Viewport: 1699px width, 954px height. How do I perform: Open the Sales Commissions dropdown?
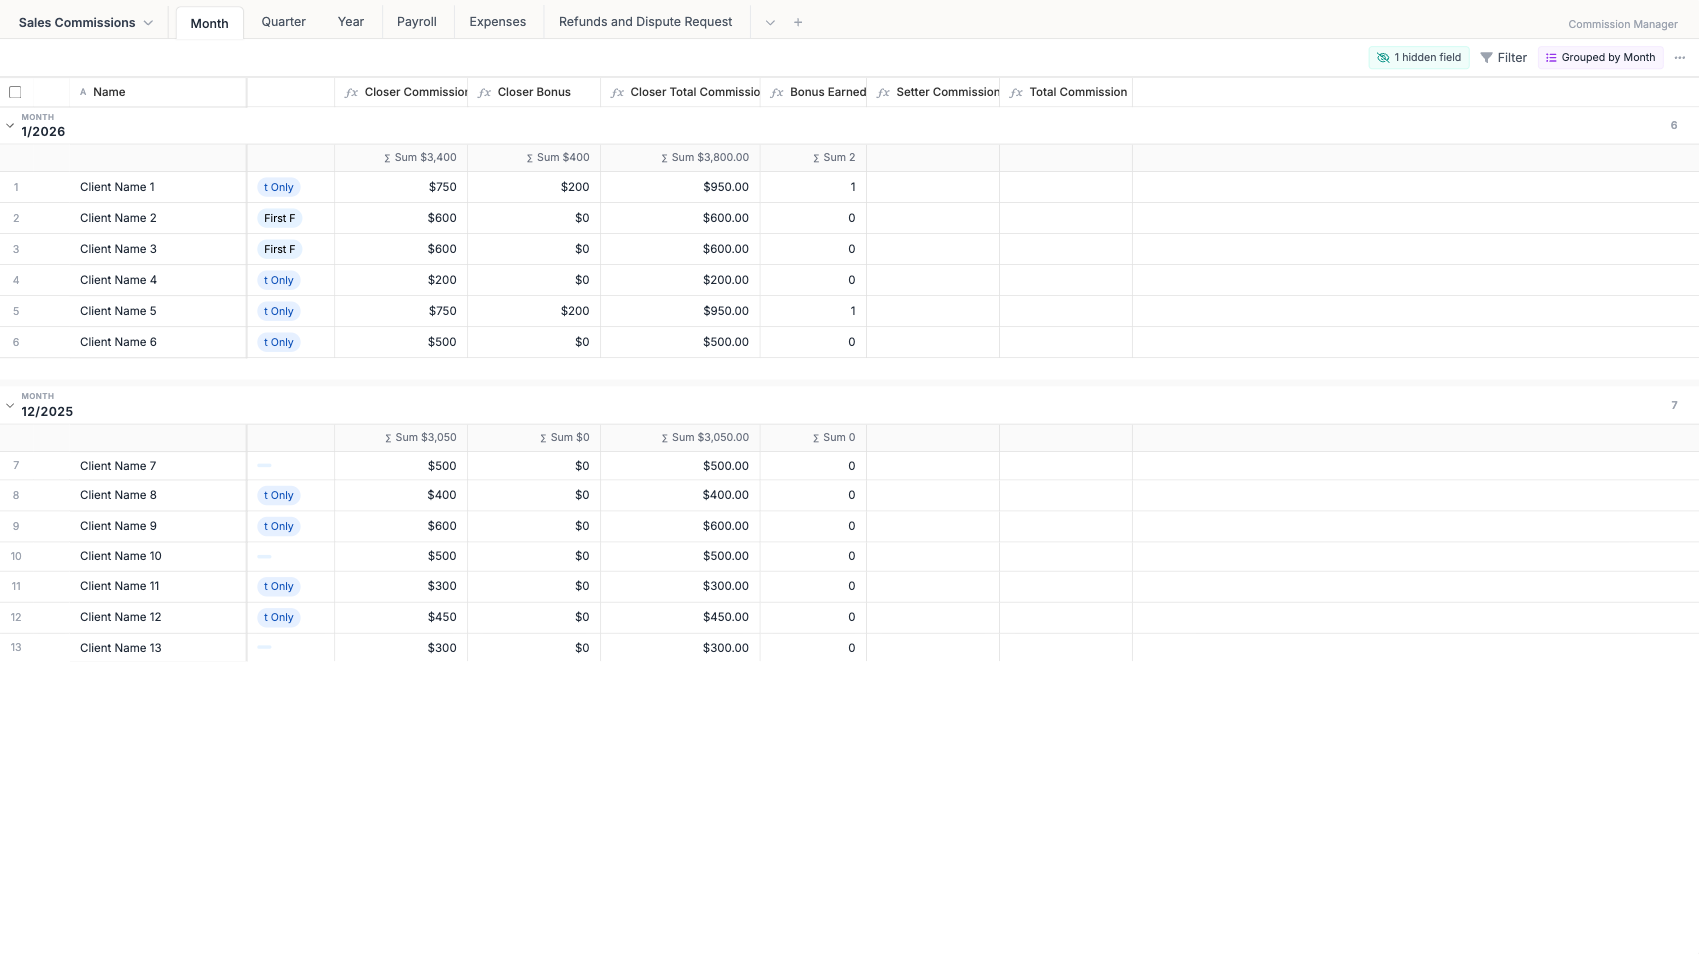pyautogui.click(x=86, y=22)
